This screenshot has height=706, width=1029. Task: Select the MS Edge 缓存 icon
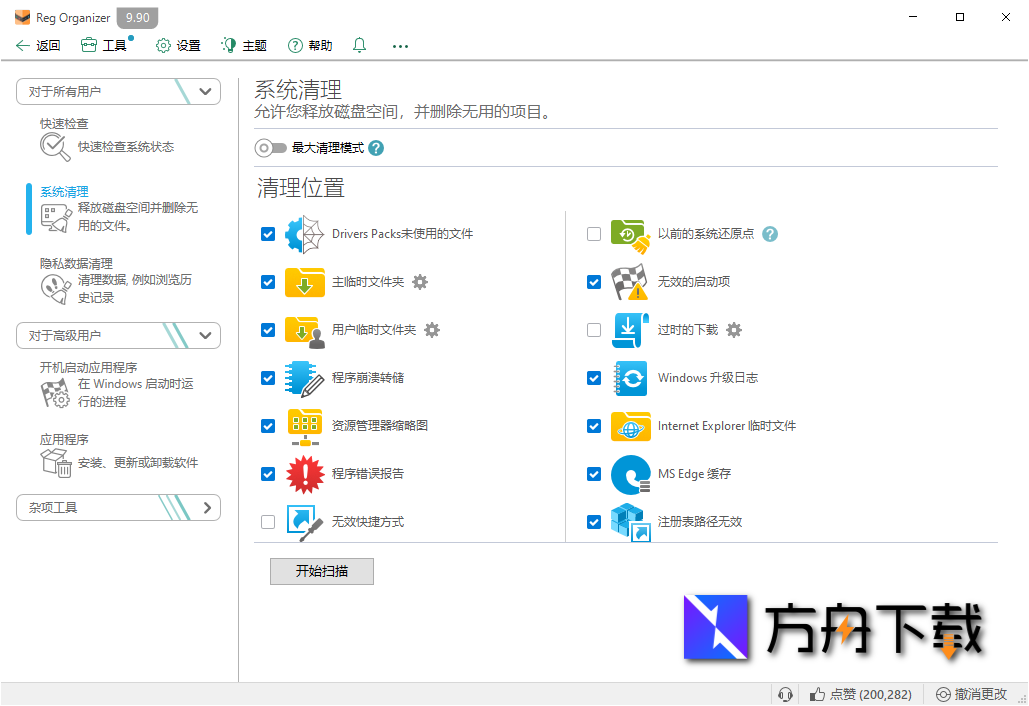click(630, 473)
